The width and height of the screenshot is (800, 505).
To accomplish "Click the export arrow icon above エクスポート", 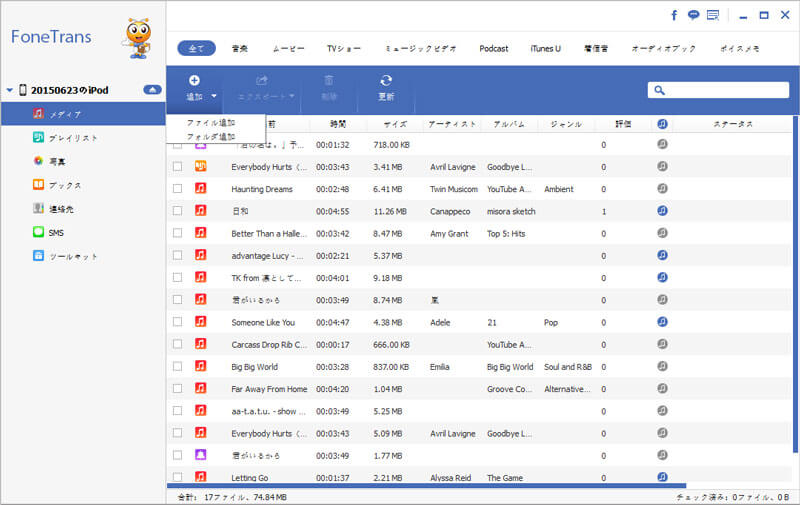I will pyautogui.click(x=262, y=80).
